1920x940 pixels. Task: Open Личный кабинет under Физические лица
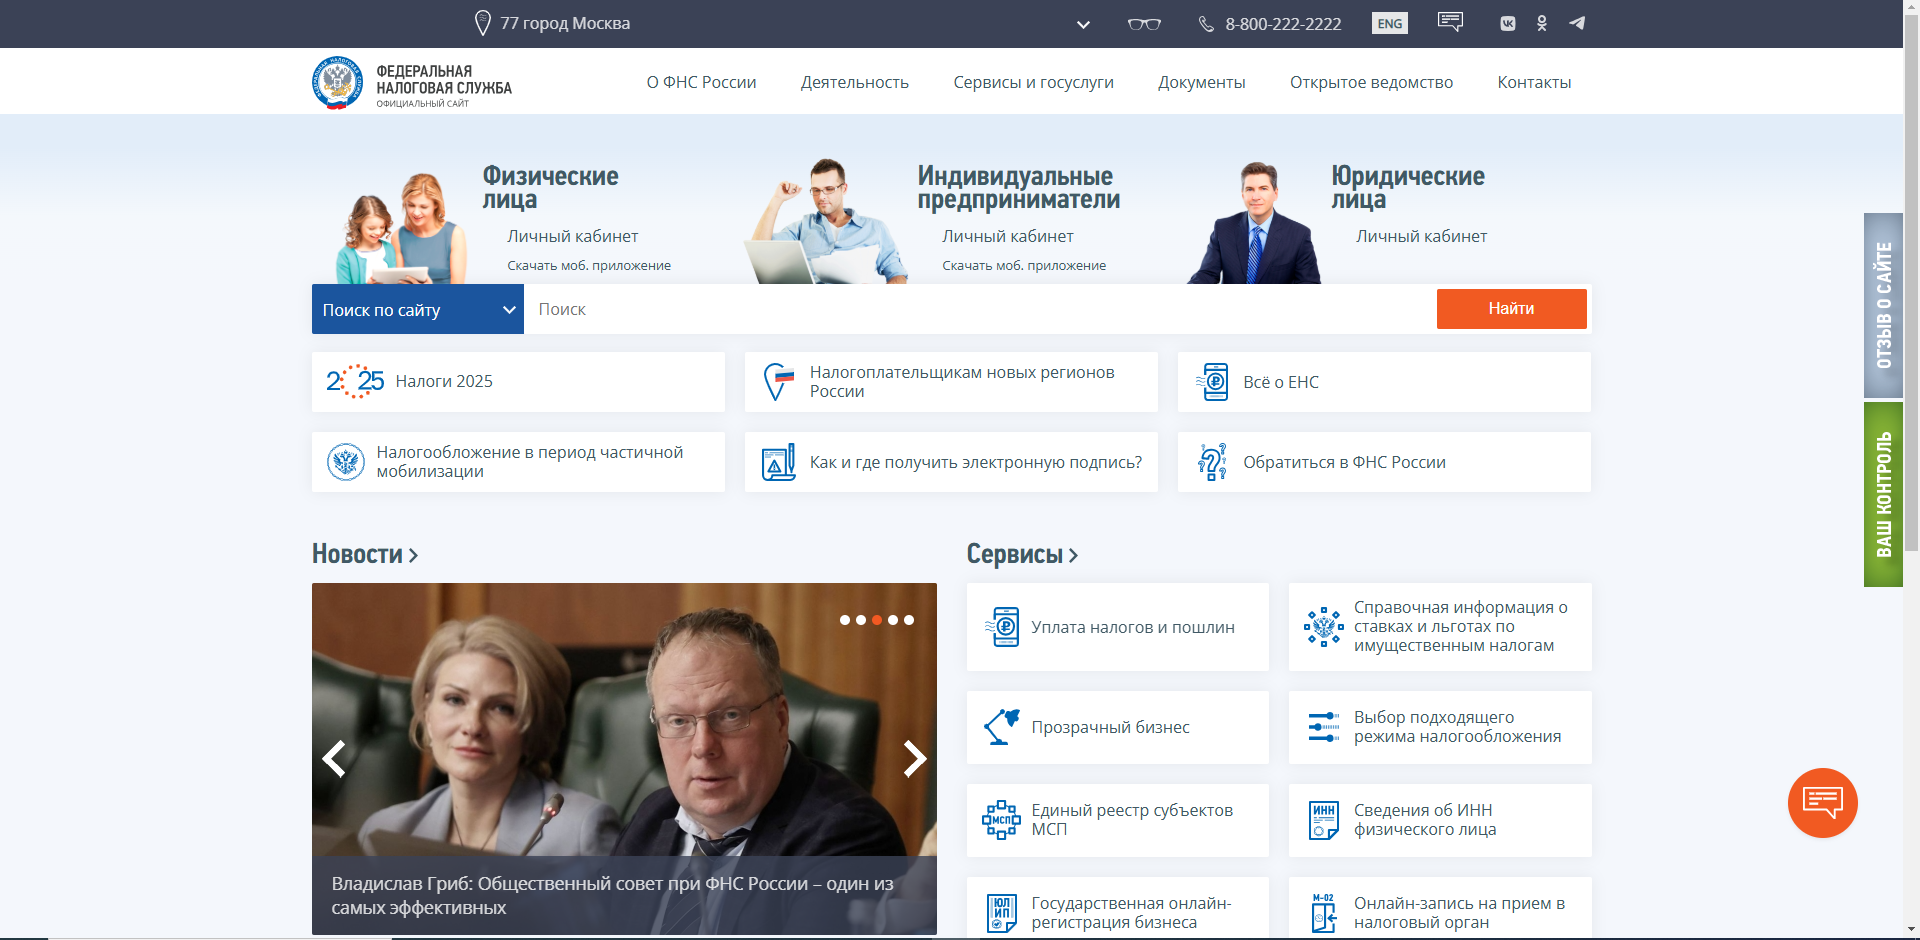[x=572, y=236]
